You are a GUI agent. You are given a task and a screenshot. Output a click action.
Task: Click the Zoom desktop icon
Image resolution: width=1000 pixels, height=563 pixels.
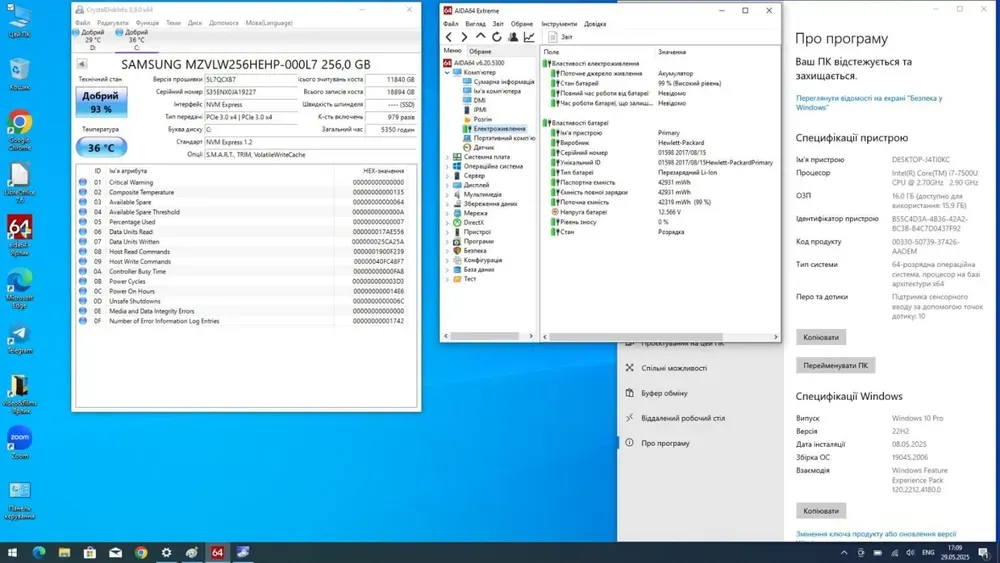pyautogui.click(x=19, y=441)
